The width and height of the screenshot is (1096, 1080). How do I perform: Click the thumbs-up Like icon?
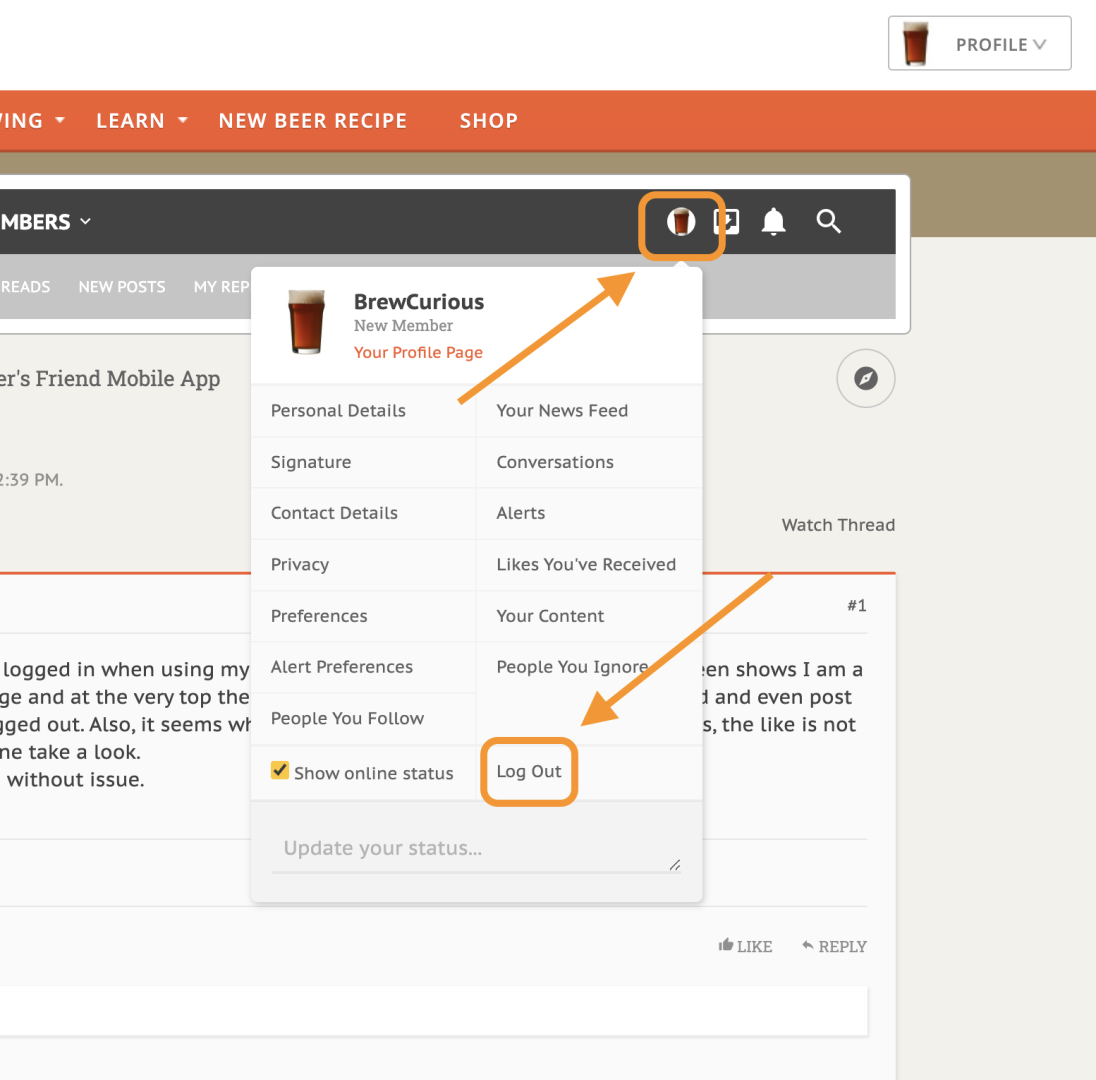(727, 946)
